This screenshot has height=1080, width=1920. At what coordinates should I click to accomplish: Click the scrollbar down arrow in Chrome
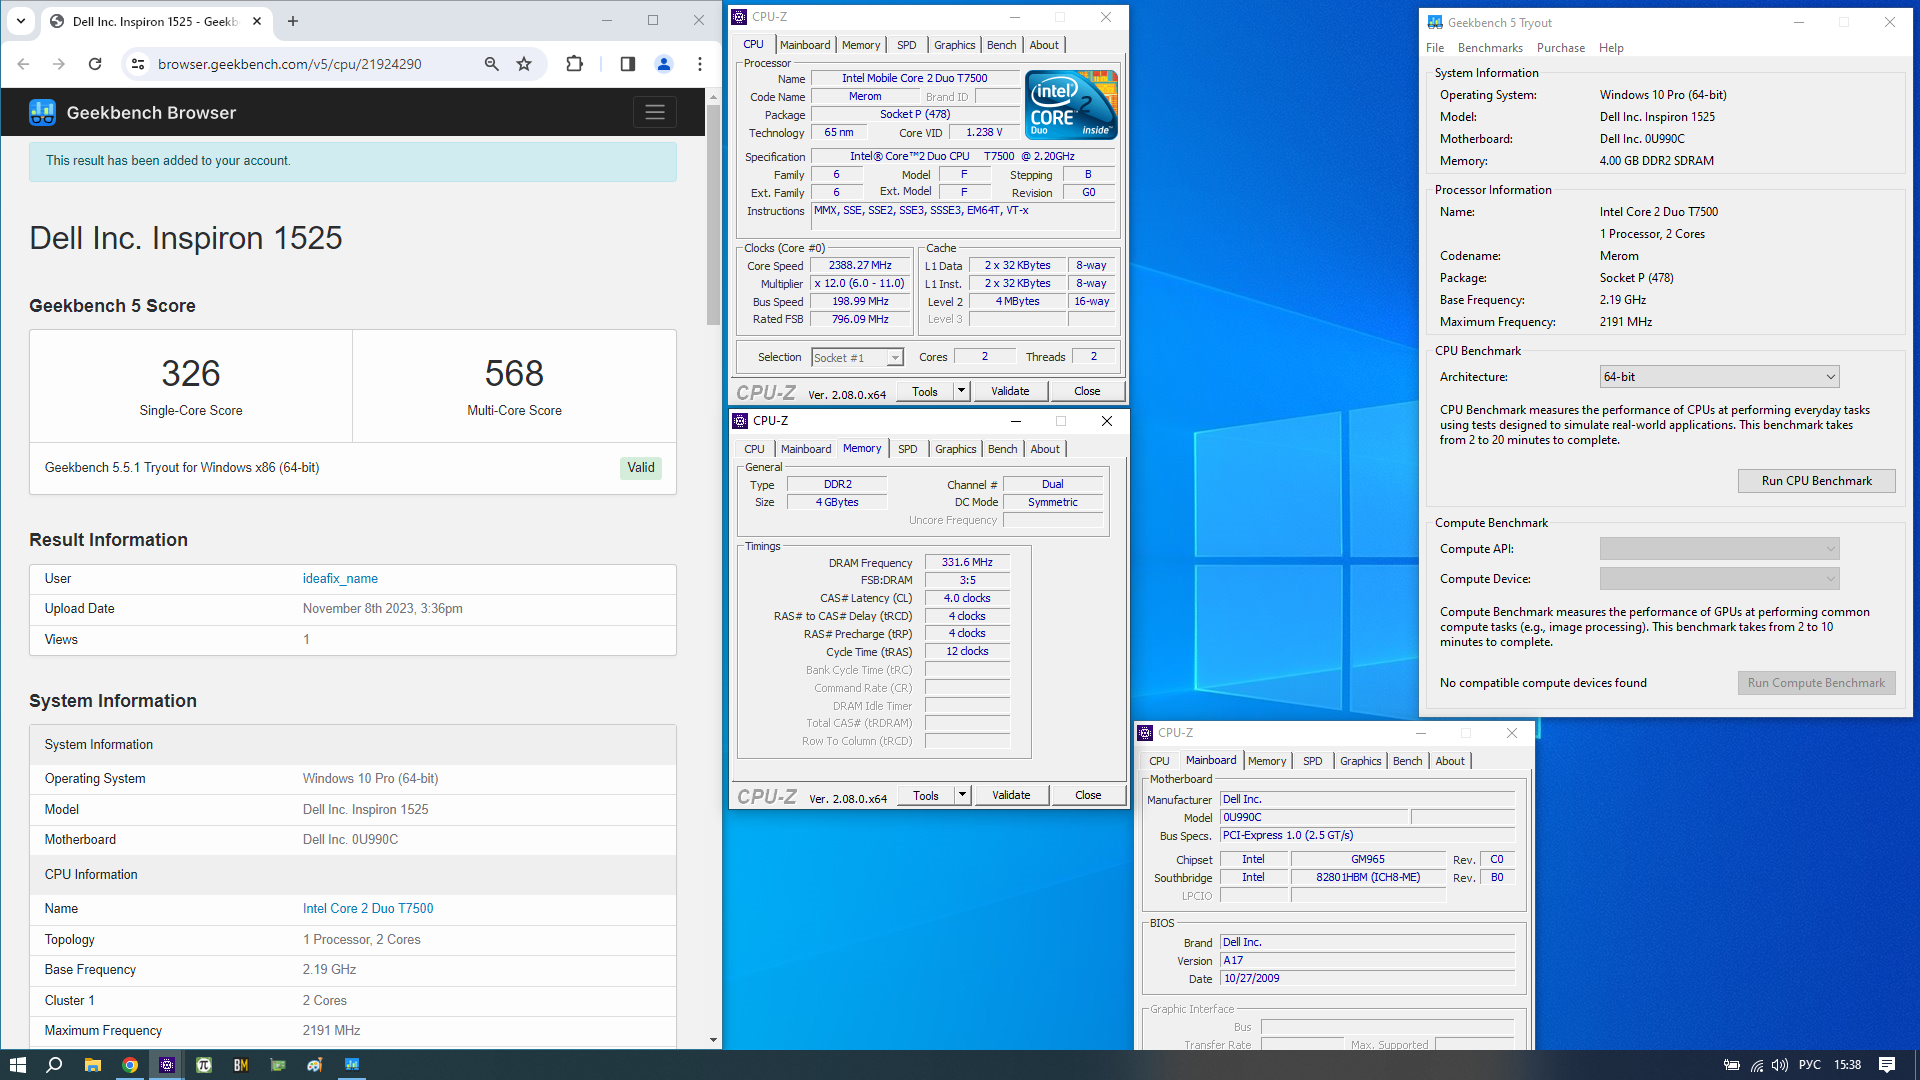(713, 1040)
